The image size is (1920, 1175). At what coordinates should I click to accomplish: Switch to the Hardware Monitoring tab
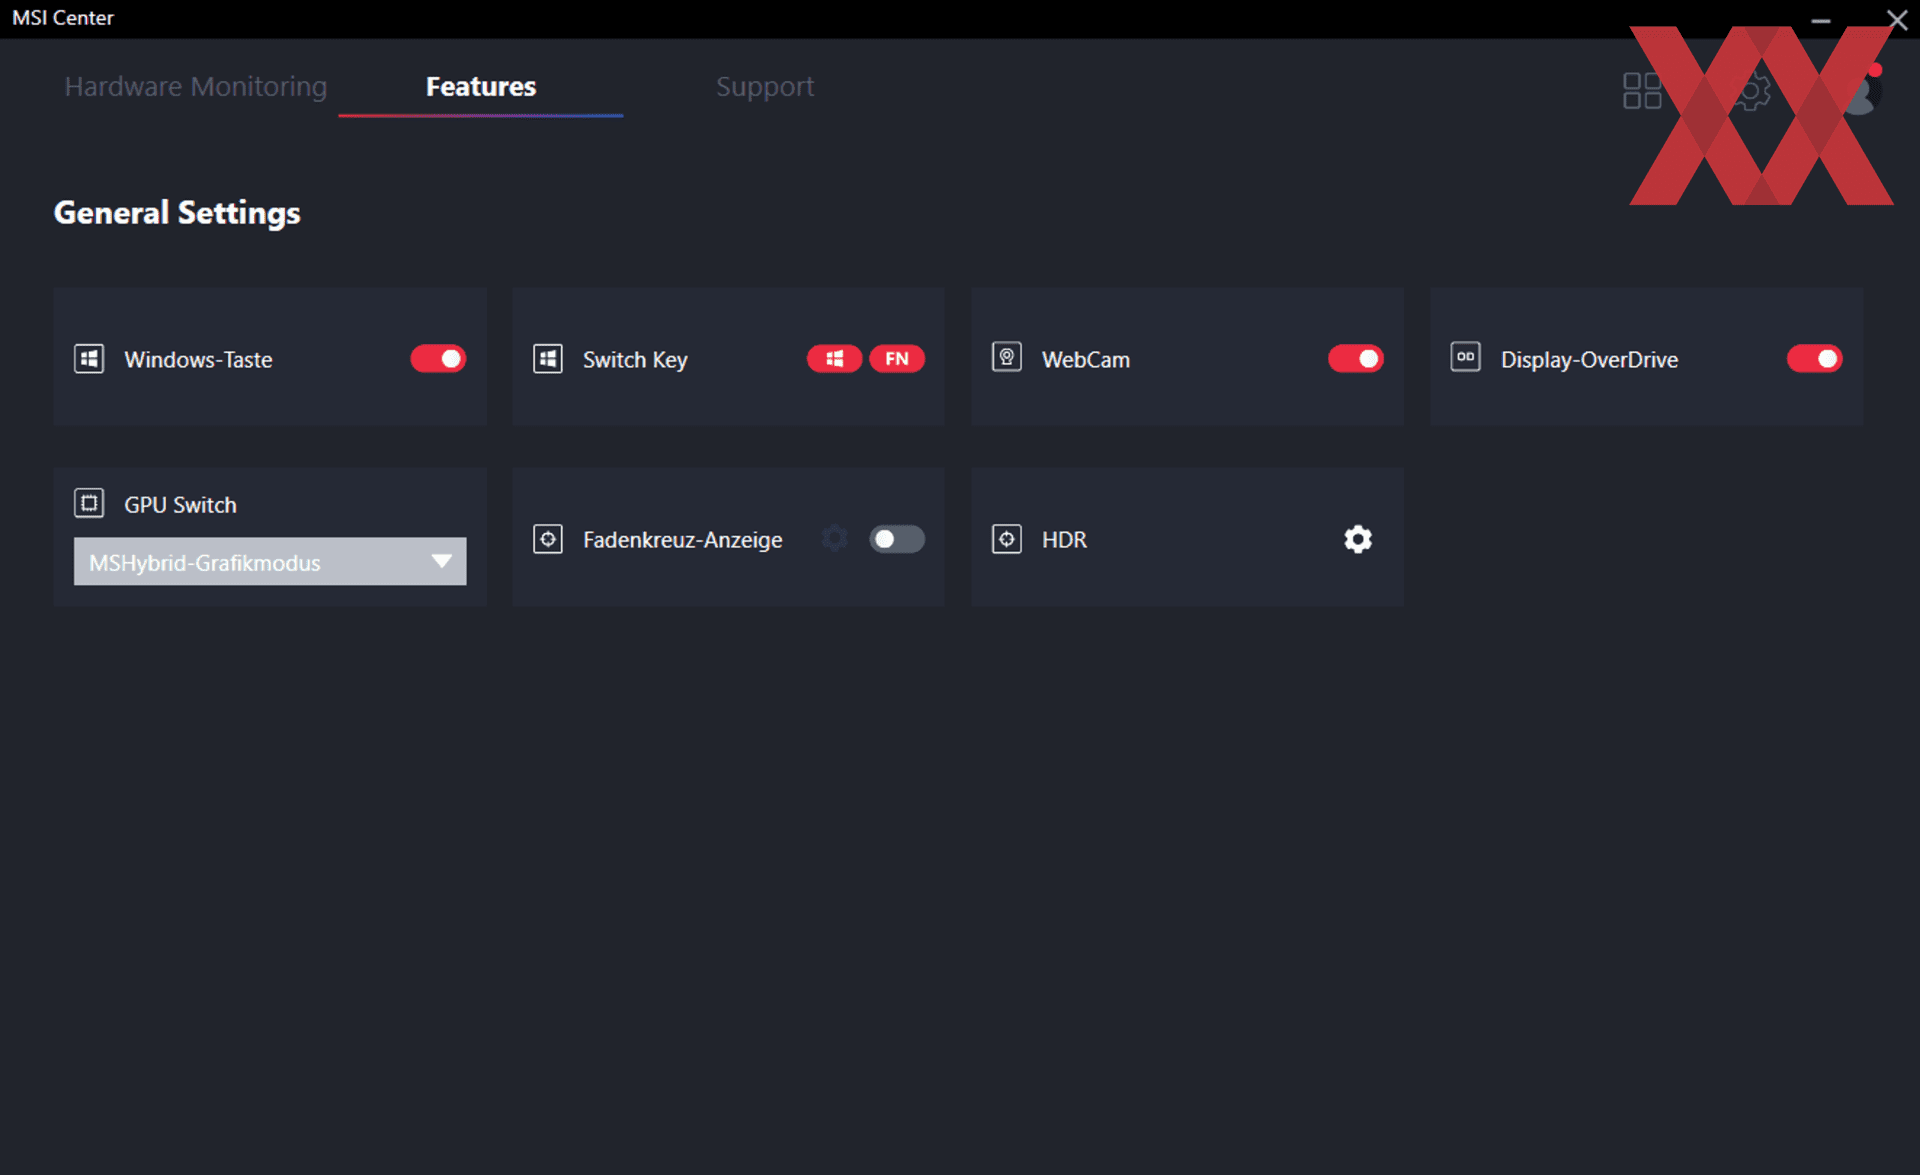(x=196, y=87)
